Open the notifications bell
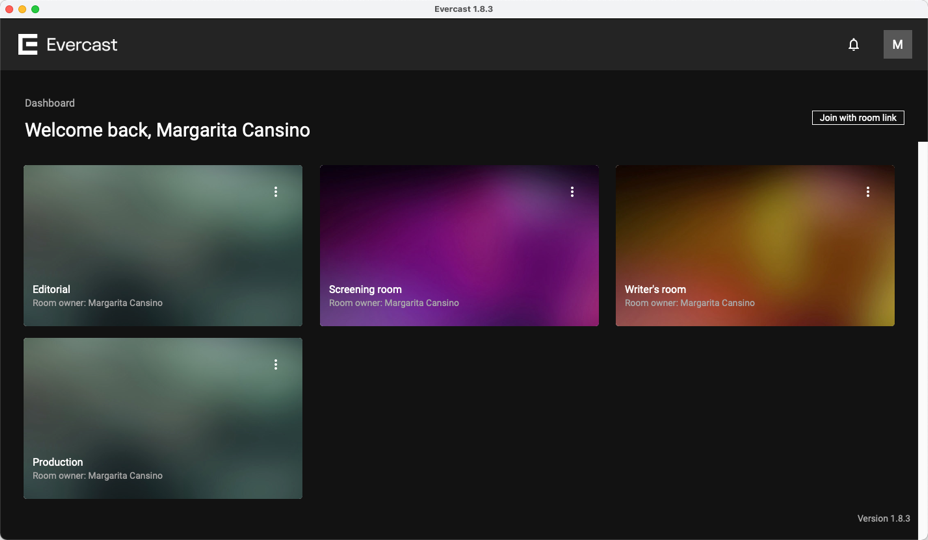The image size is (928, 540). coord(853,44)
